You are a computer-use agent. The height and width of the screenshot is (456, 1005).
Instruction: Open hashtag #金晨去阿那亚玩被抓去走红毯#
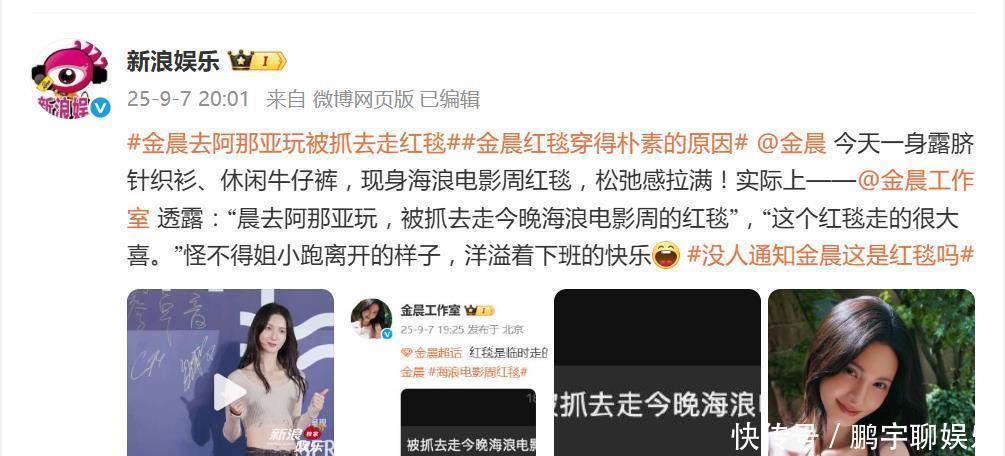(x=287, y=144)
